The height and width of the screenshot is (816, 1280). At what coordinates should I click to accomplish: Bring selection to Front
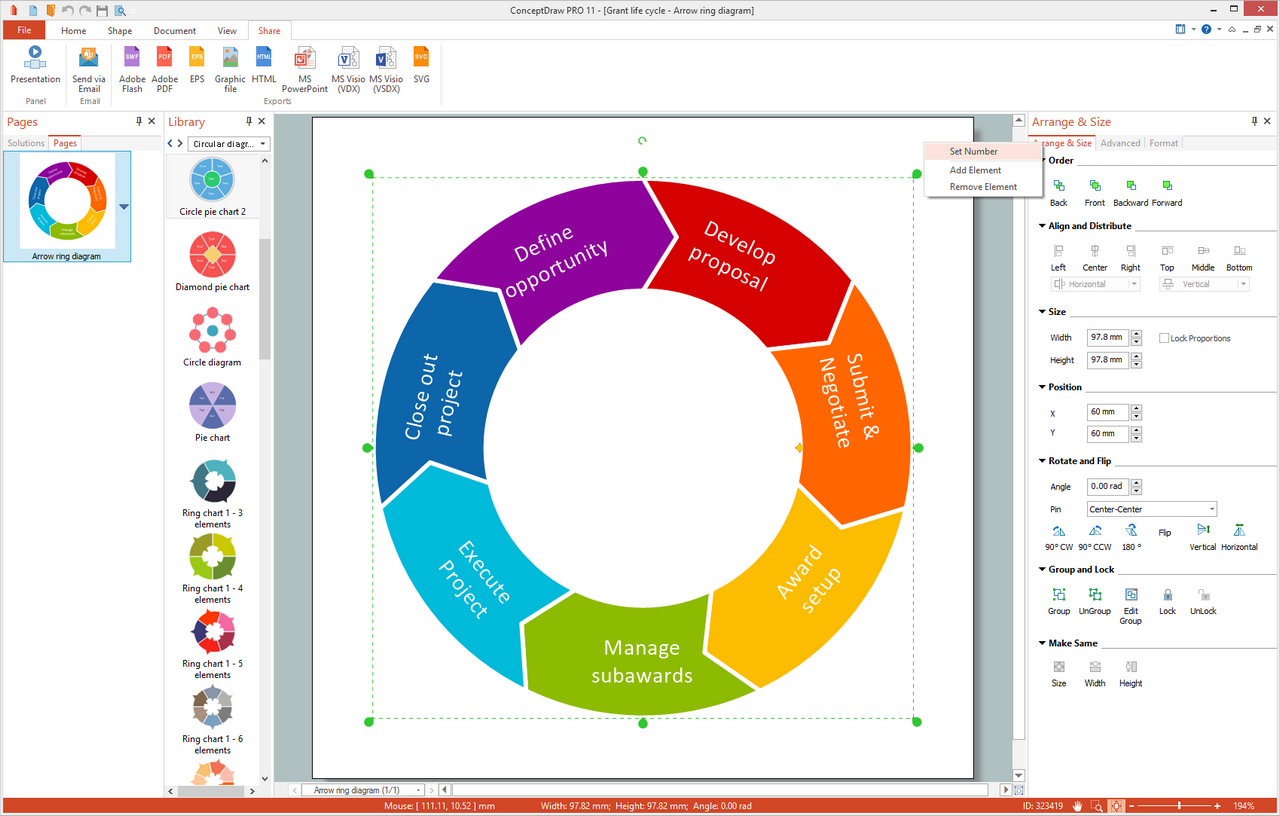1095,192
